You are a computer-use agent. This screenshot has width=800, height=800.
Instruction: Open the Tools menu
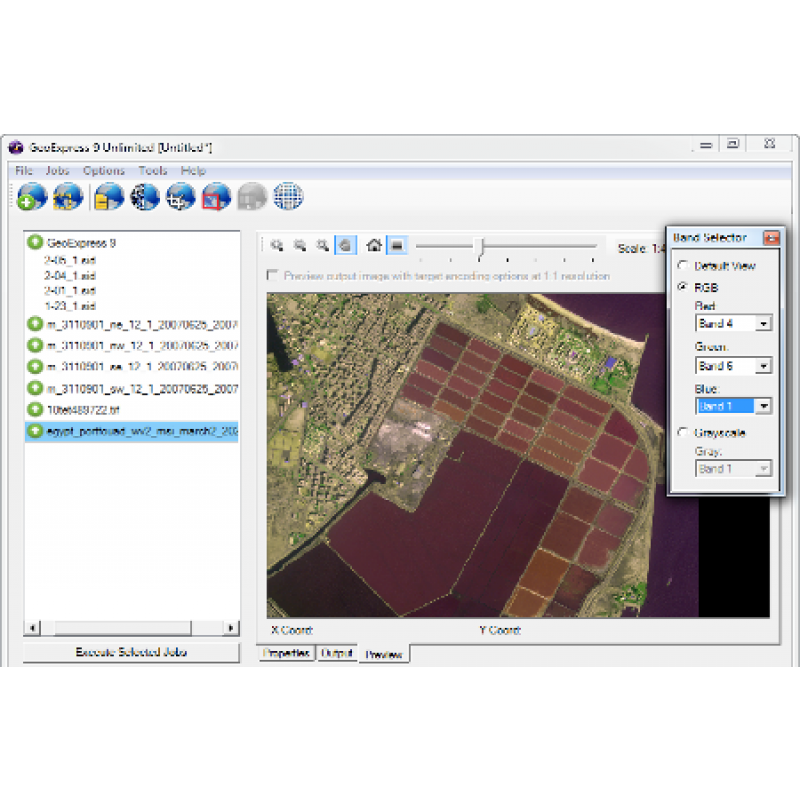pos(152,171)
